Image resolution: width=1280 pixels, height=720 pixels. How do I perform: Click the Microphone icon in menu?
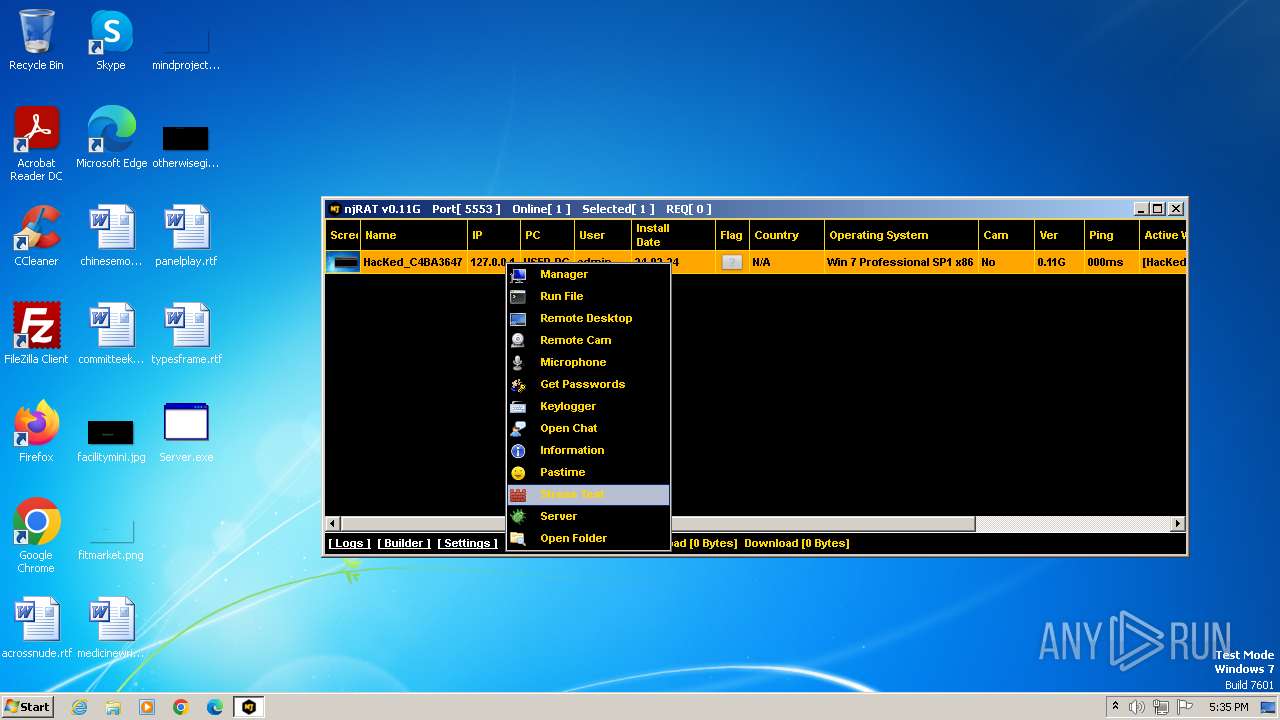(518, 363)
